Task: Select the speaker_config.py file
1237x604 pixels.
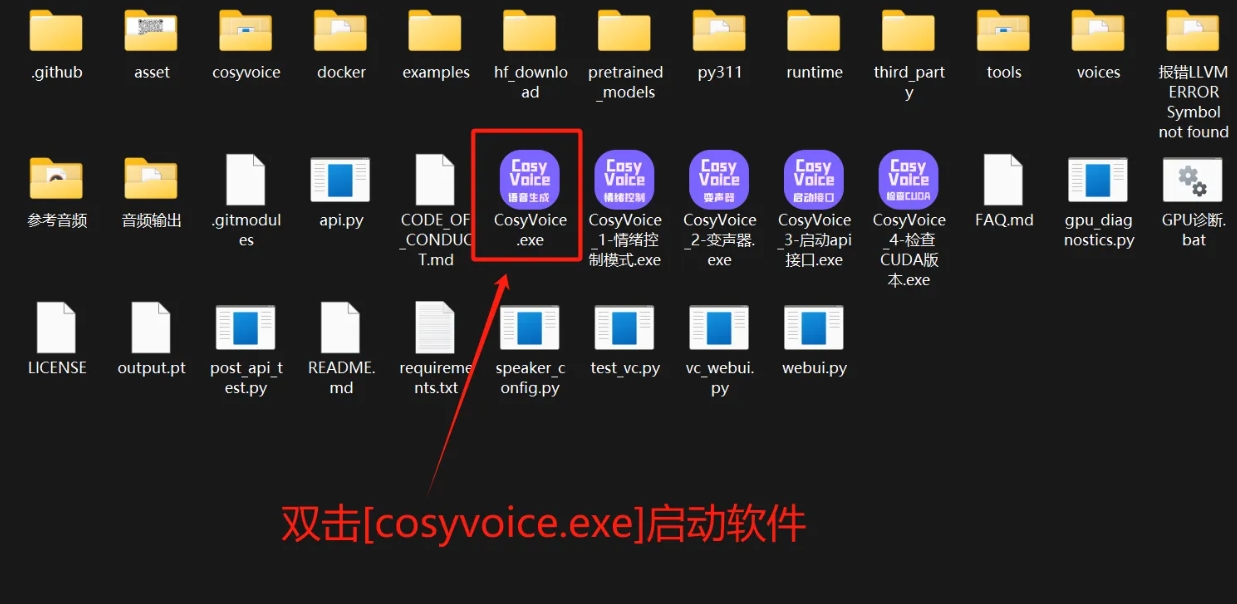Action: point(529,331)
